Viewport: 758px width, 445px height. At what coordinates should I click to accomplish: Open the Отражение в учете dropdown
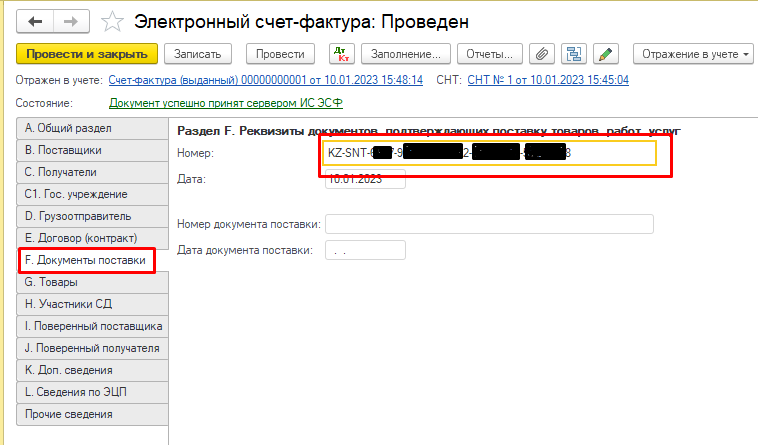(695, 53)
